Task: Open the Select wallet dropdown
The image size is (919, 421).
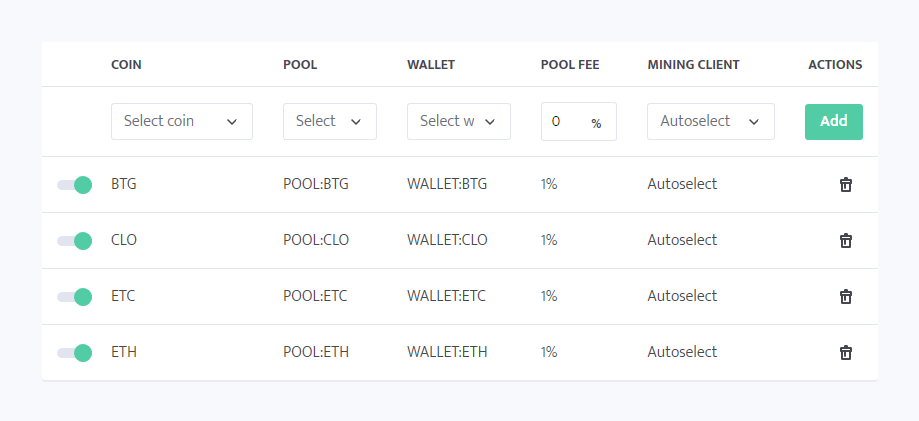Action: pyautogui.click(x=458, y=121)
